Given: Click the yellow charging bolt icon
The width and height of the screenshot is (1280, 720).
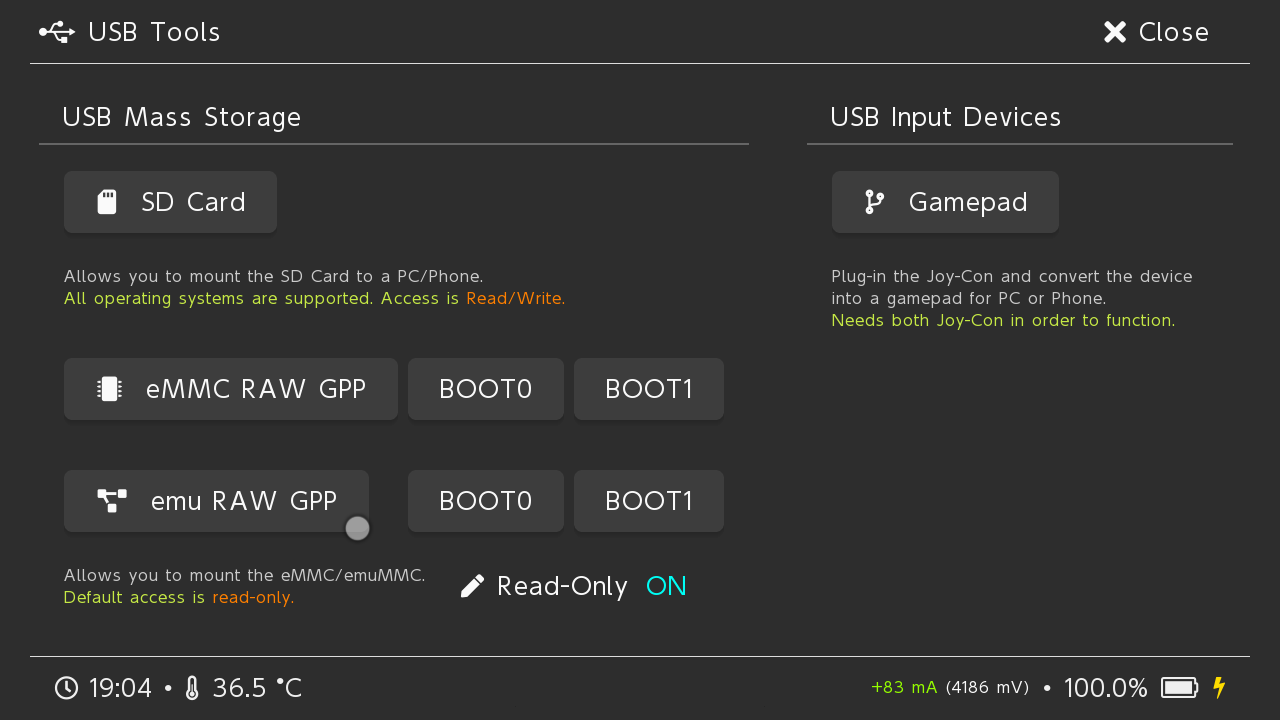Looking at the screenshot, I should (1219, 688).
